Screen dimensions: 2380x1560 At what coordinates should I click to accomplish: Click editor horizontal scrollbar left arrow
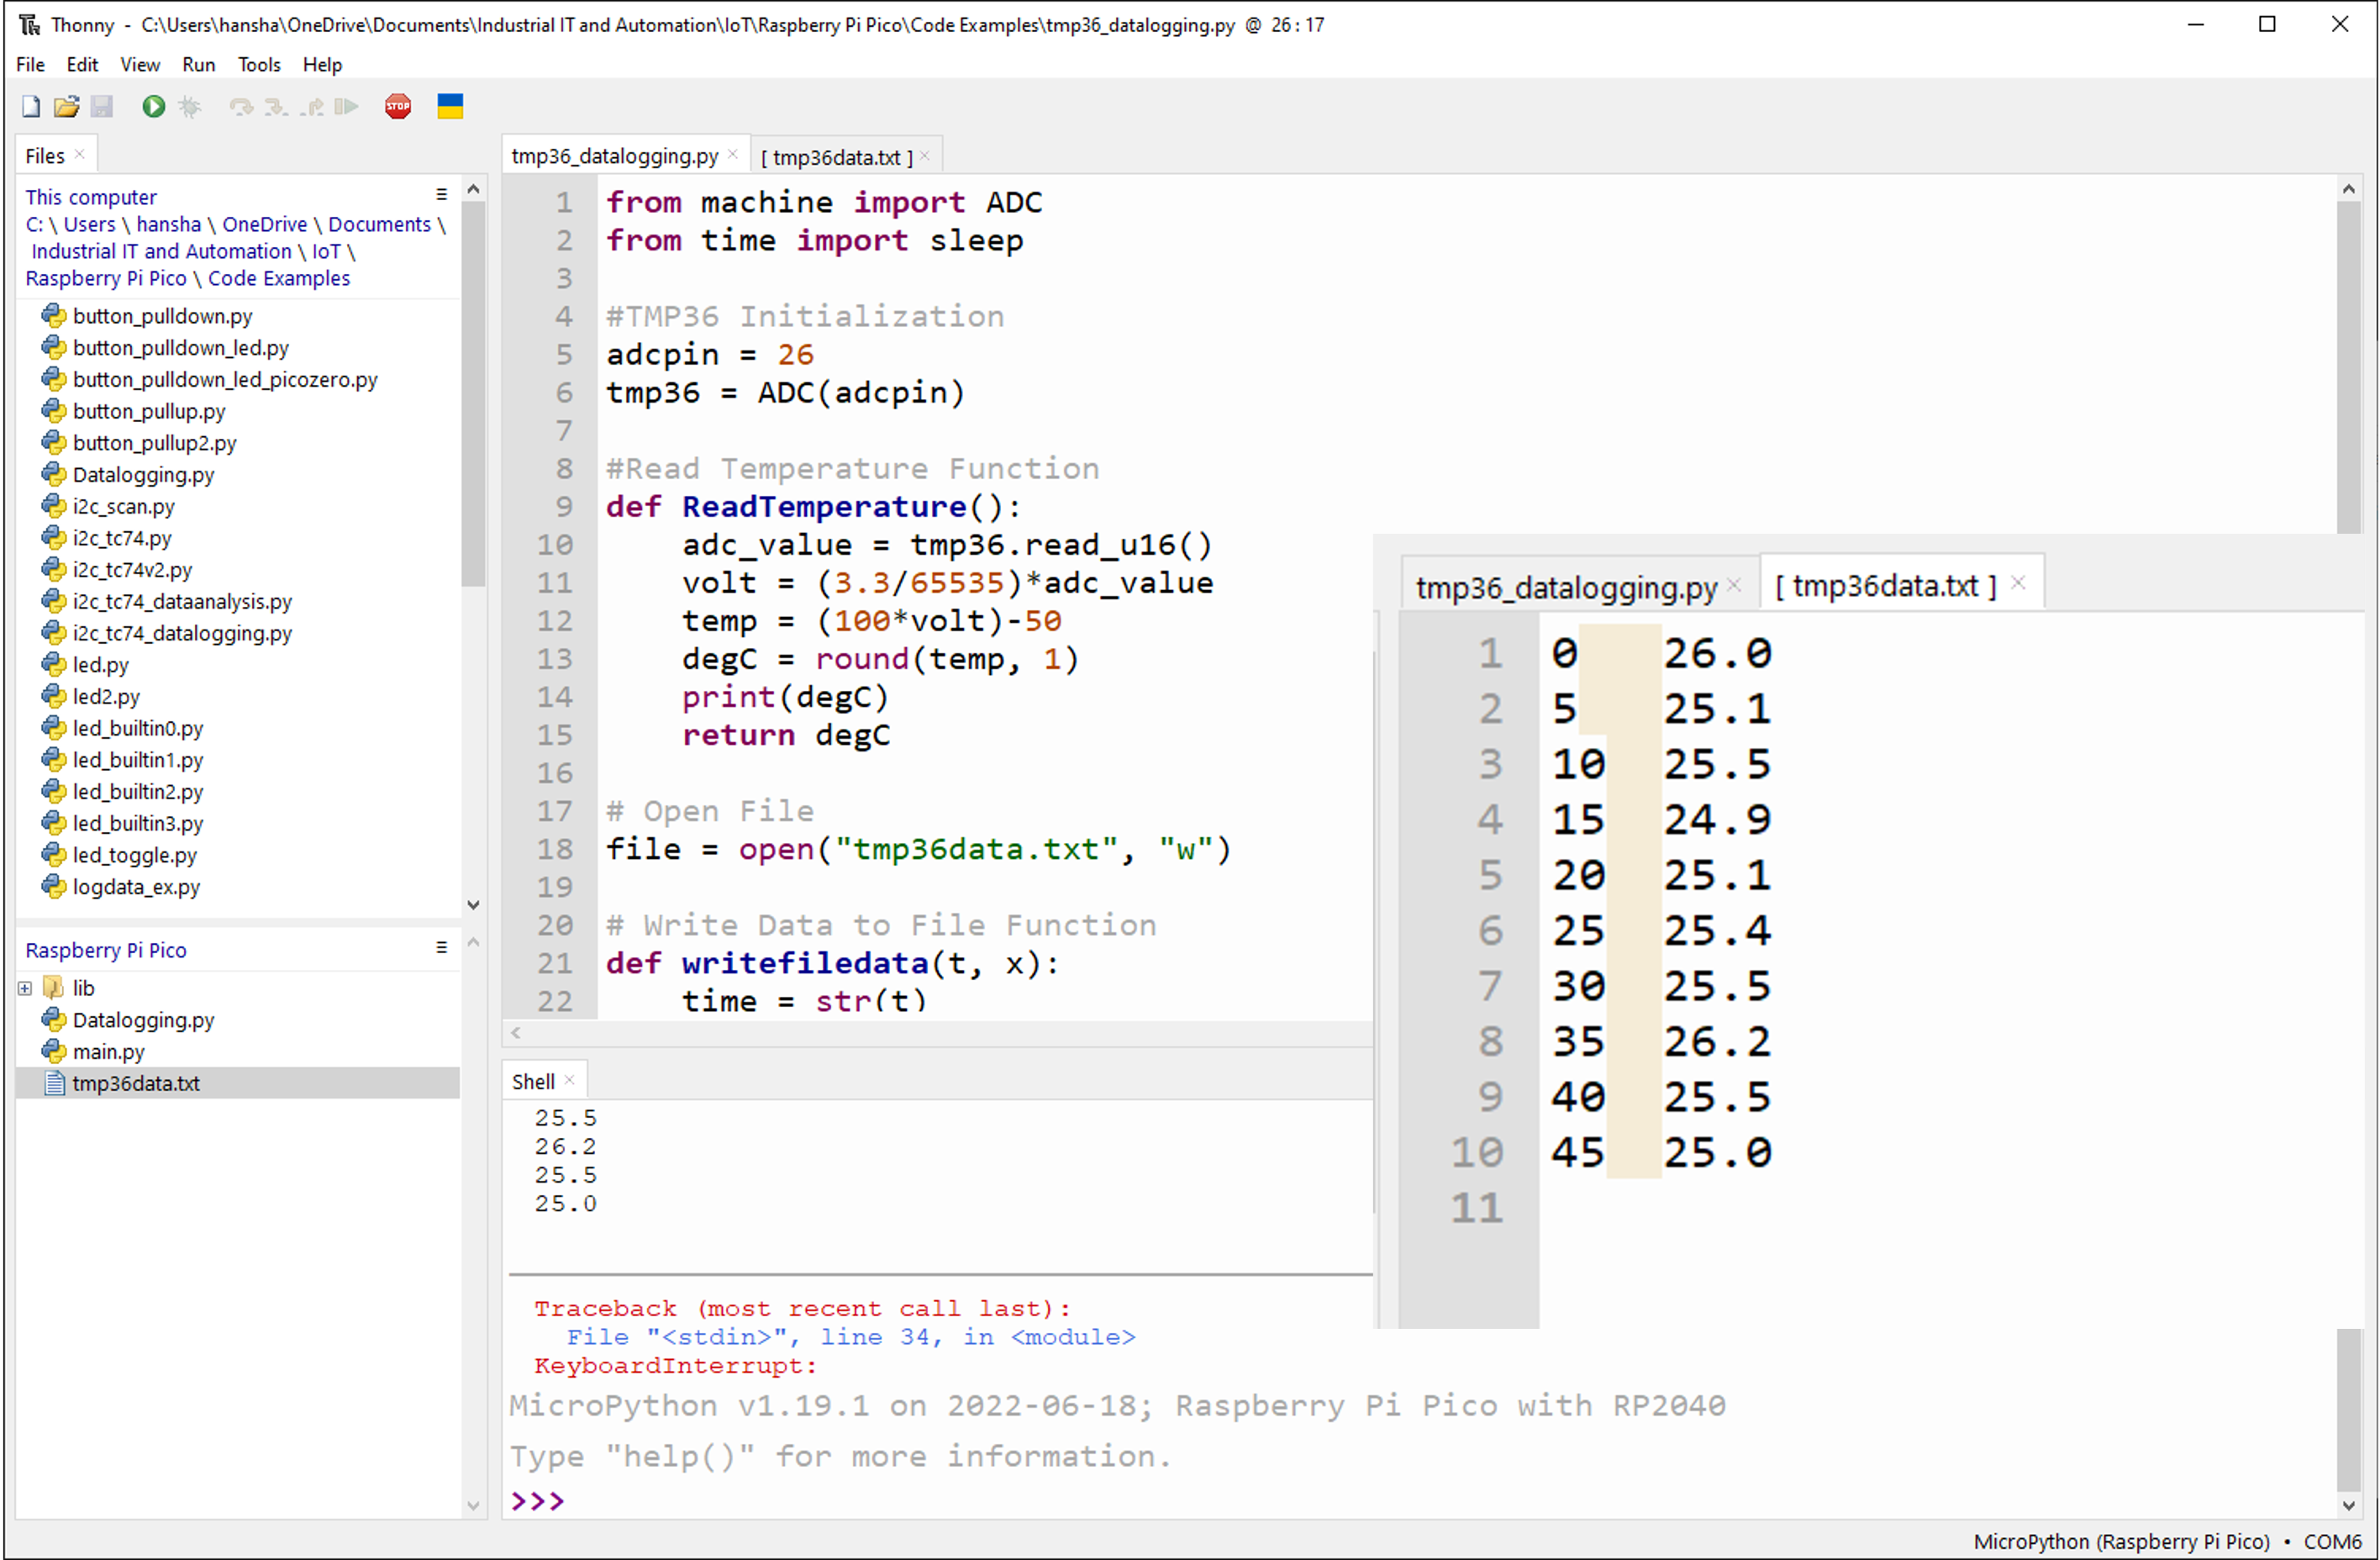click(516, 1033)
